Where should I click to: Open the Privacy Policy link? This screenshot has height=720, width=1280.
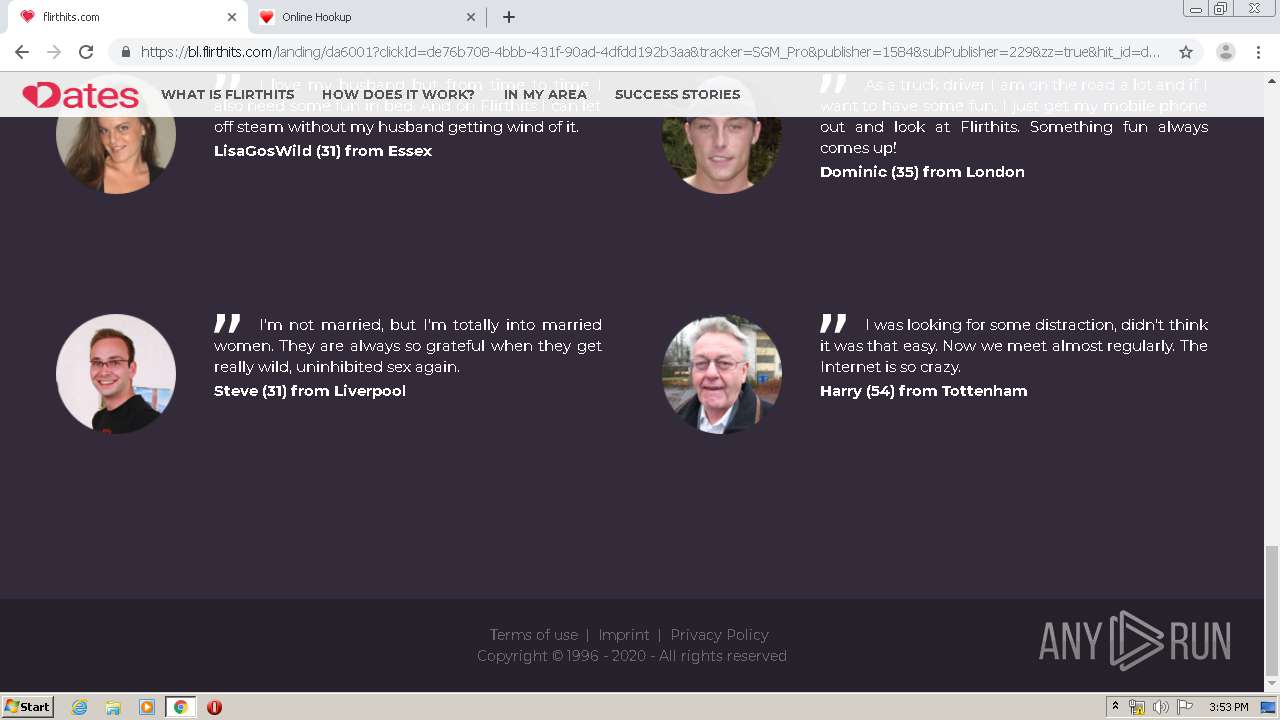click(x=719, y=635)
